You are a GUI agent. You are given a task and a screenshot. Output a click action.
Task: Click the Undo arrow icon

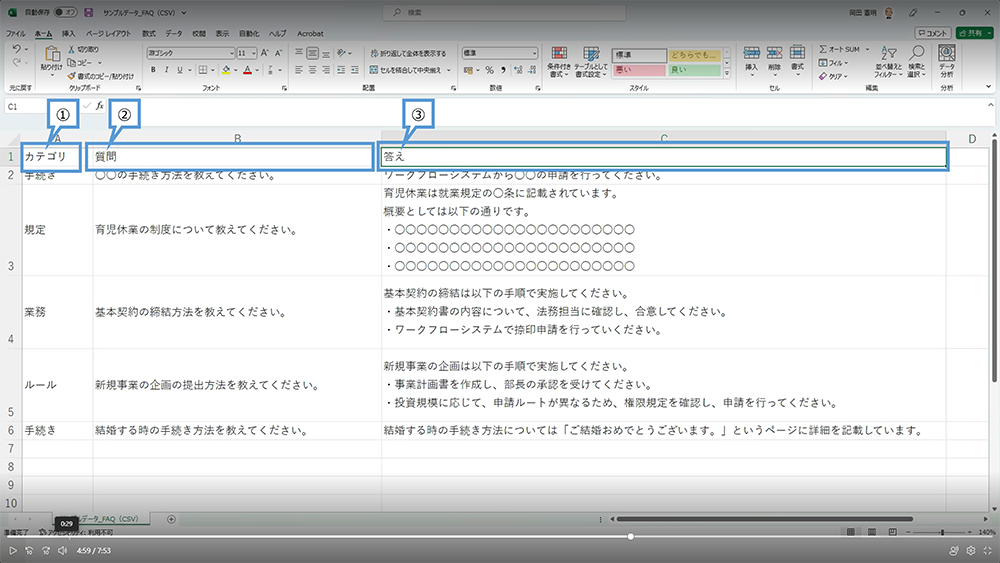[17, 48]
